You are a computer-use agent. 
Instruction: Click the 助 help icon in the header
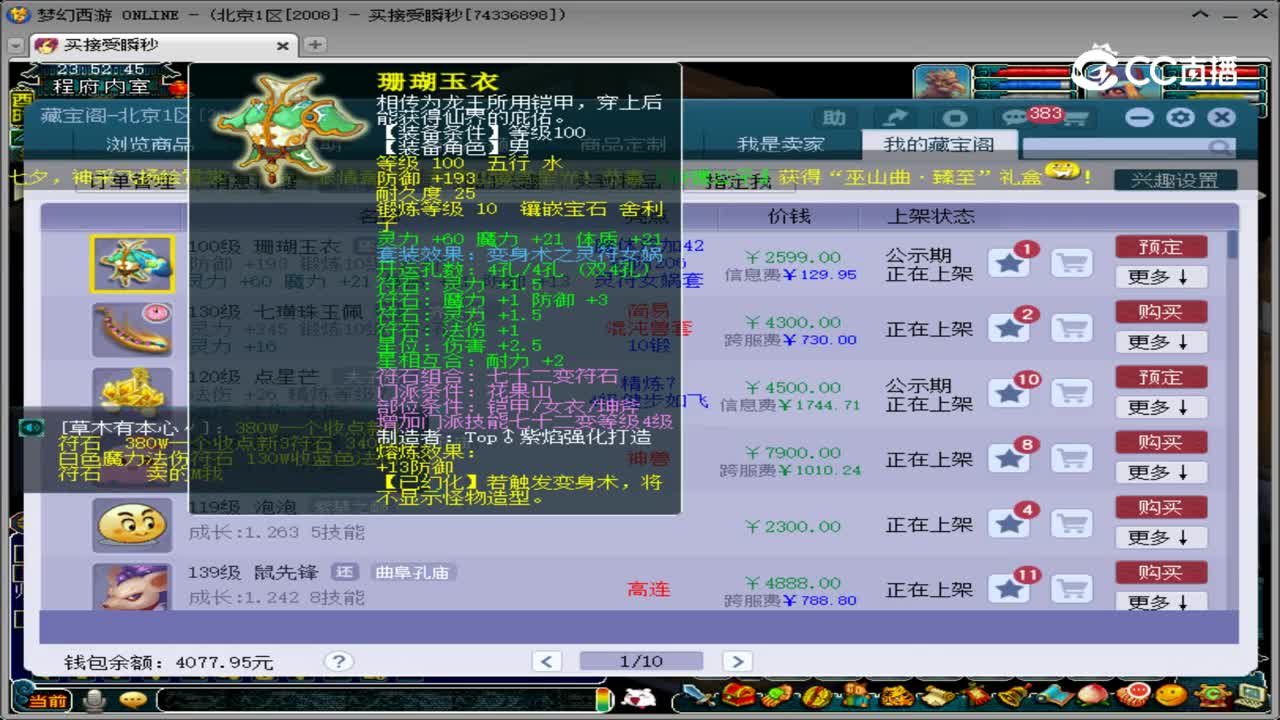point(834,118)
